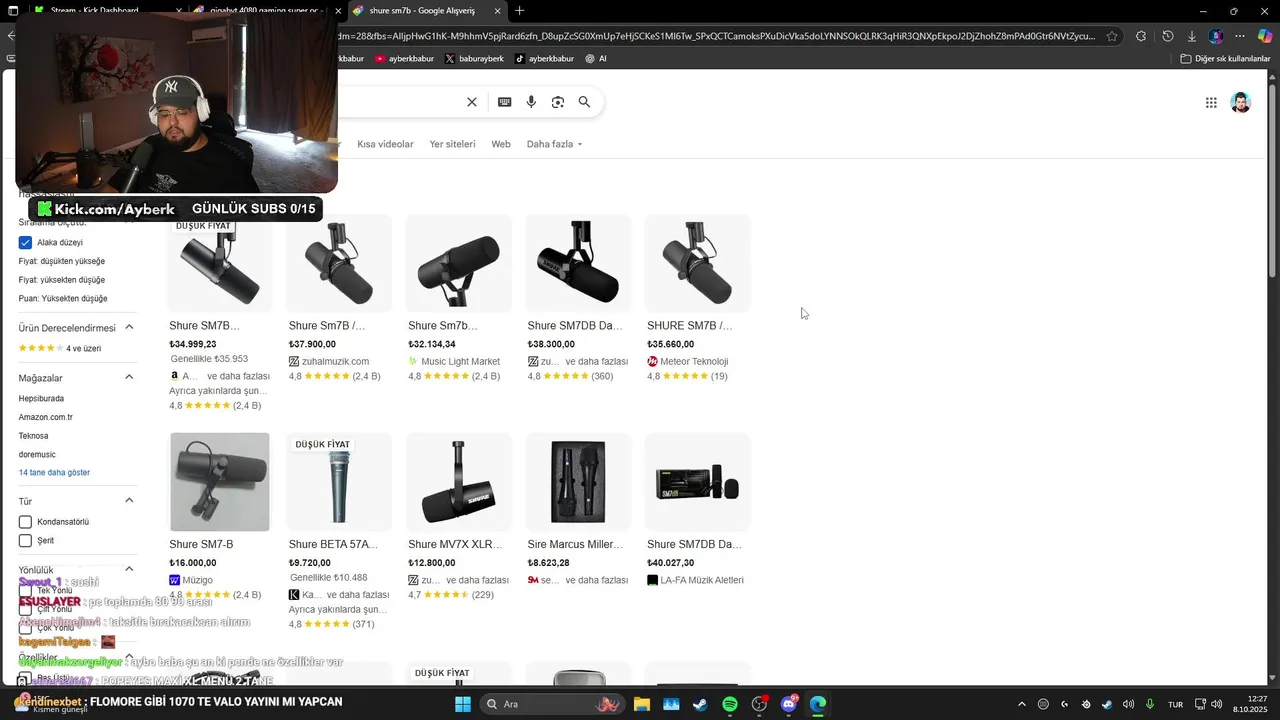Open Spotify from the taskbar
Screen dimensions: 1280x720
[730, 704]
